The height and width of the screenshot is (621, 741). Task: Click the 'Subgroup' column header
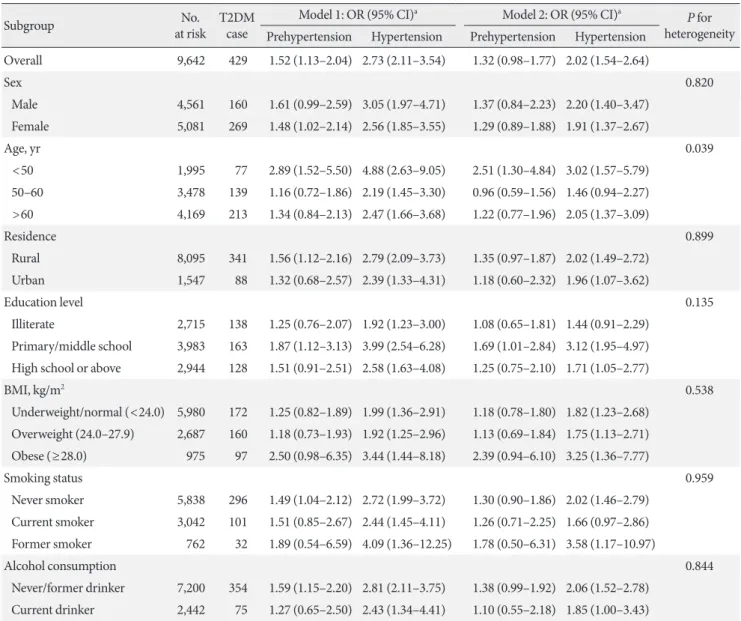[x=29, y=26]
